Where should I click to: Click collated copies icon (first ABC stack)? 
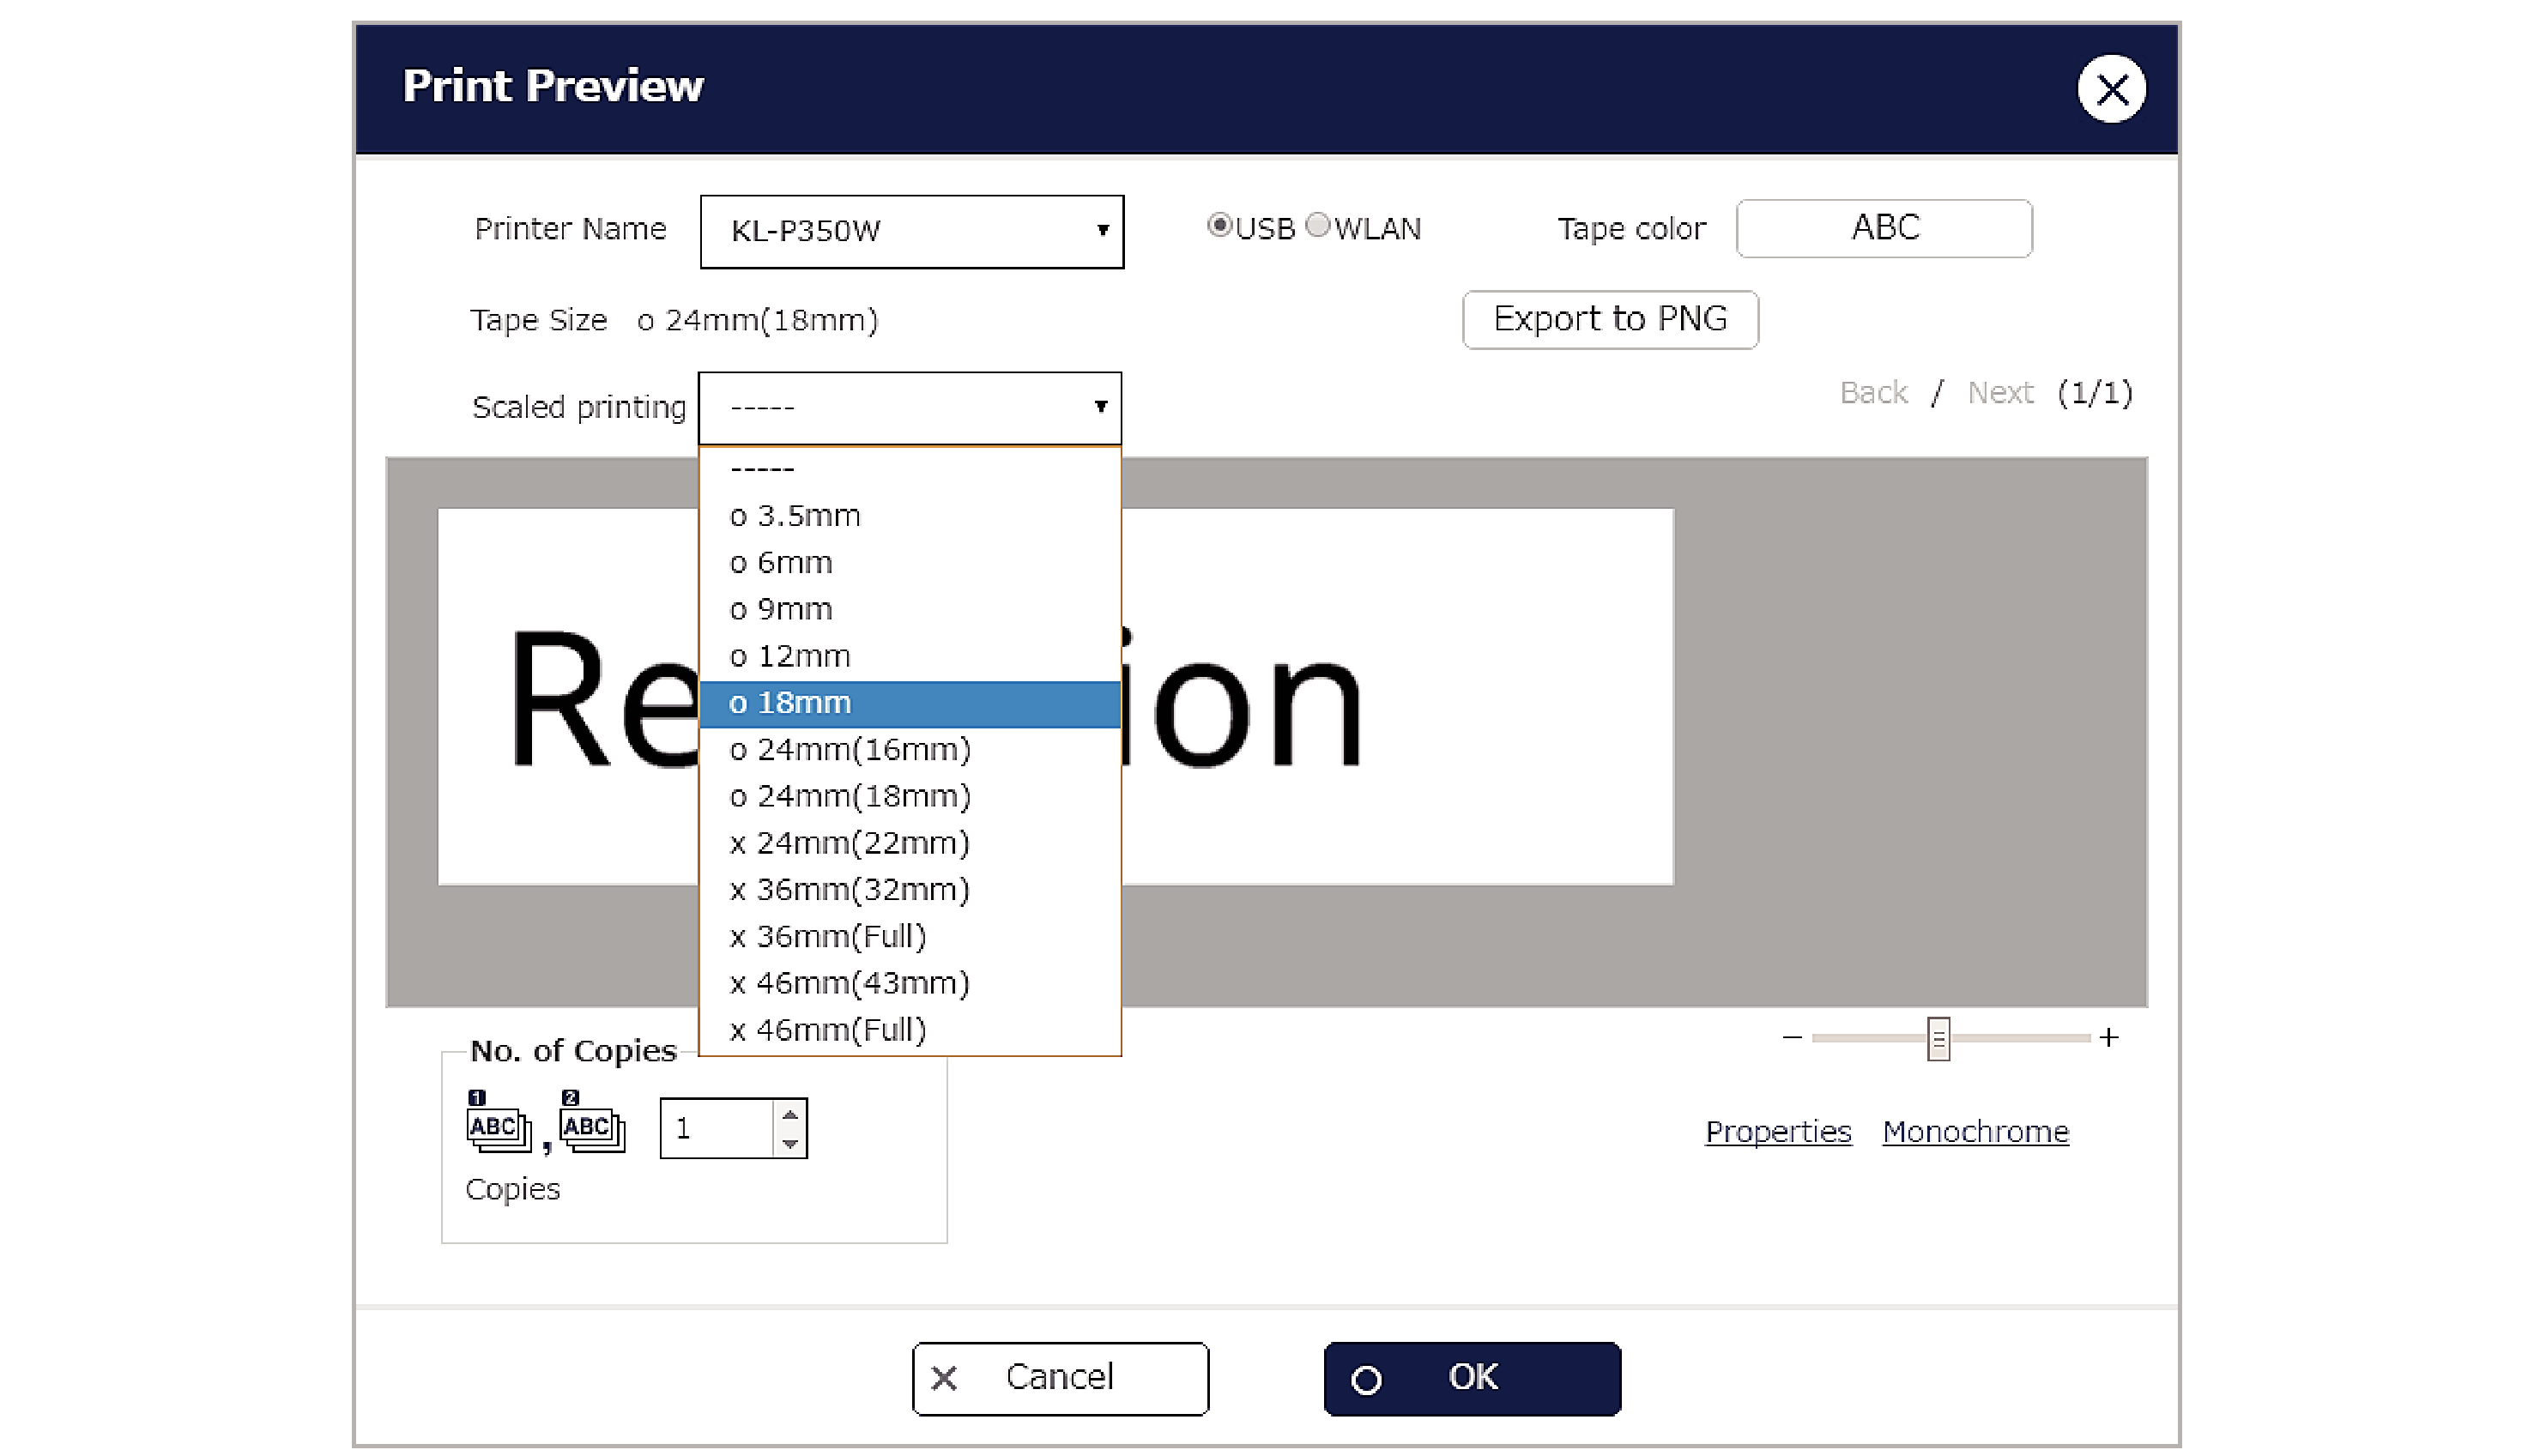[x=497, y=1126]
